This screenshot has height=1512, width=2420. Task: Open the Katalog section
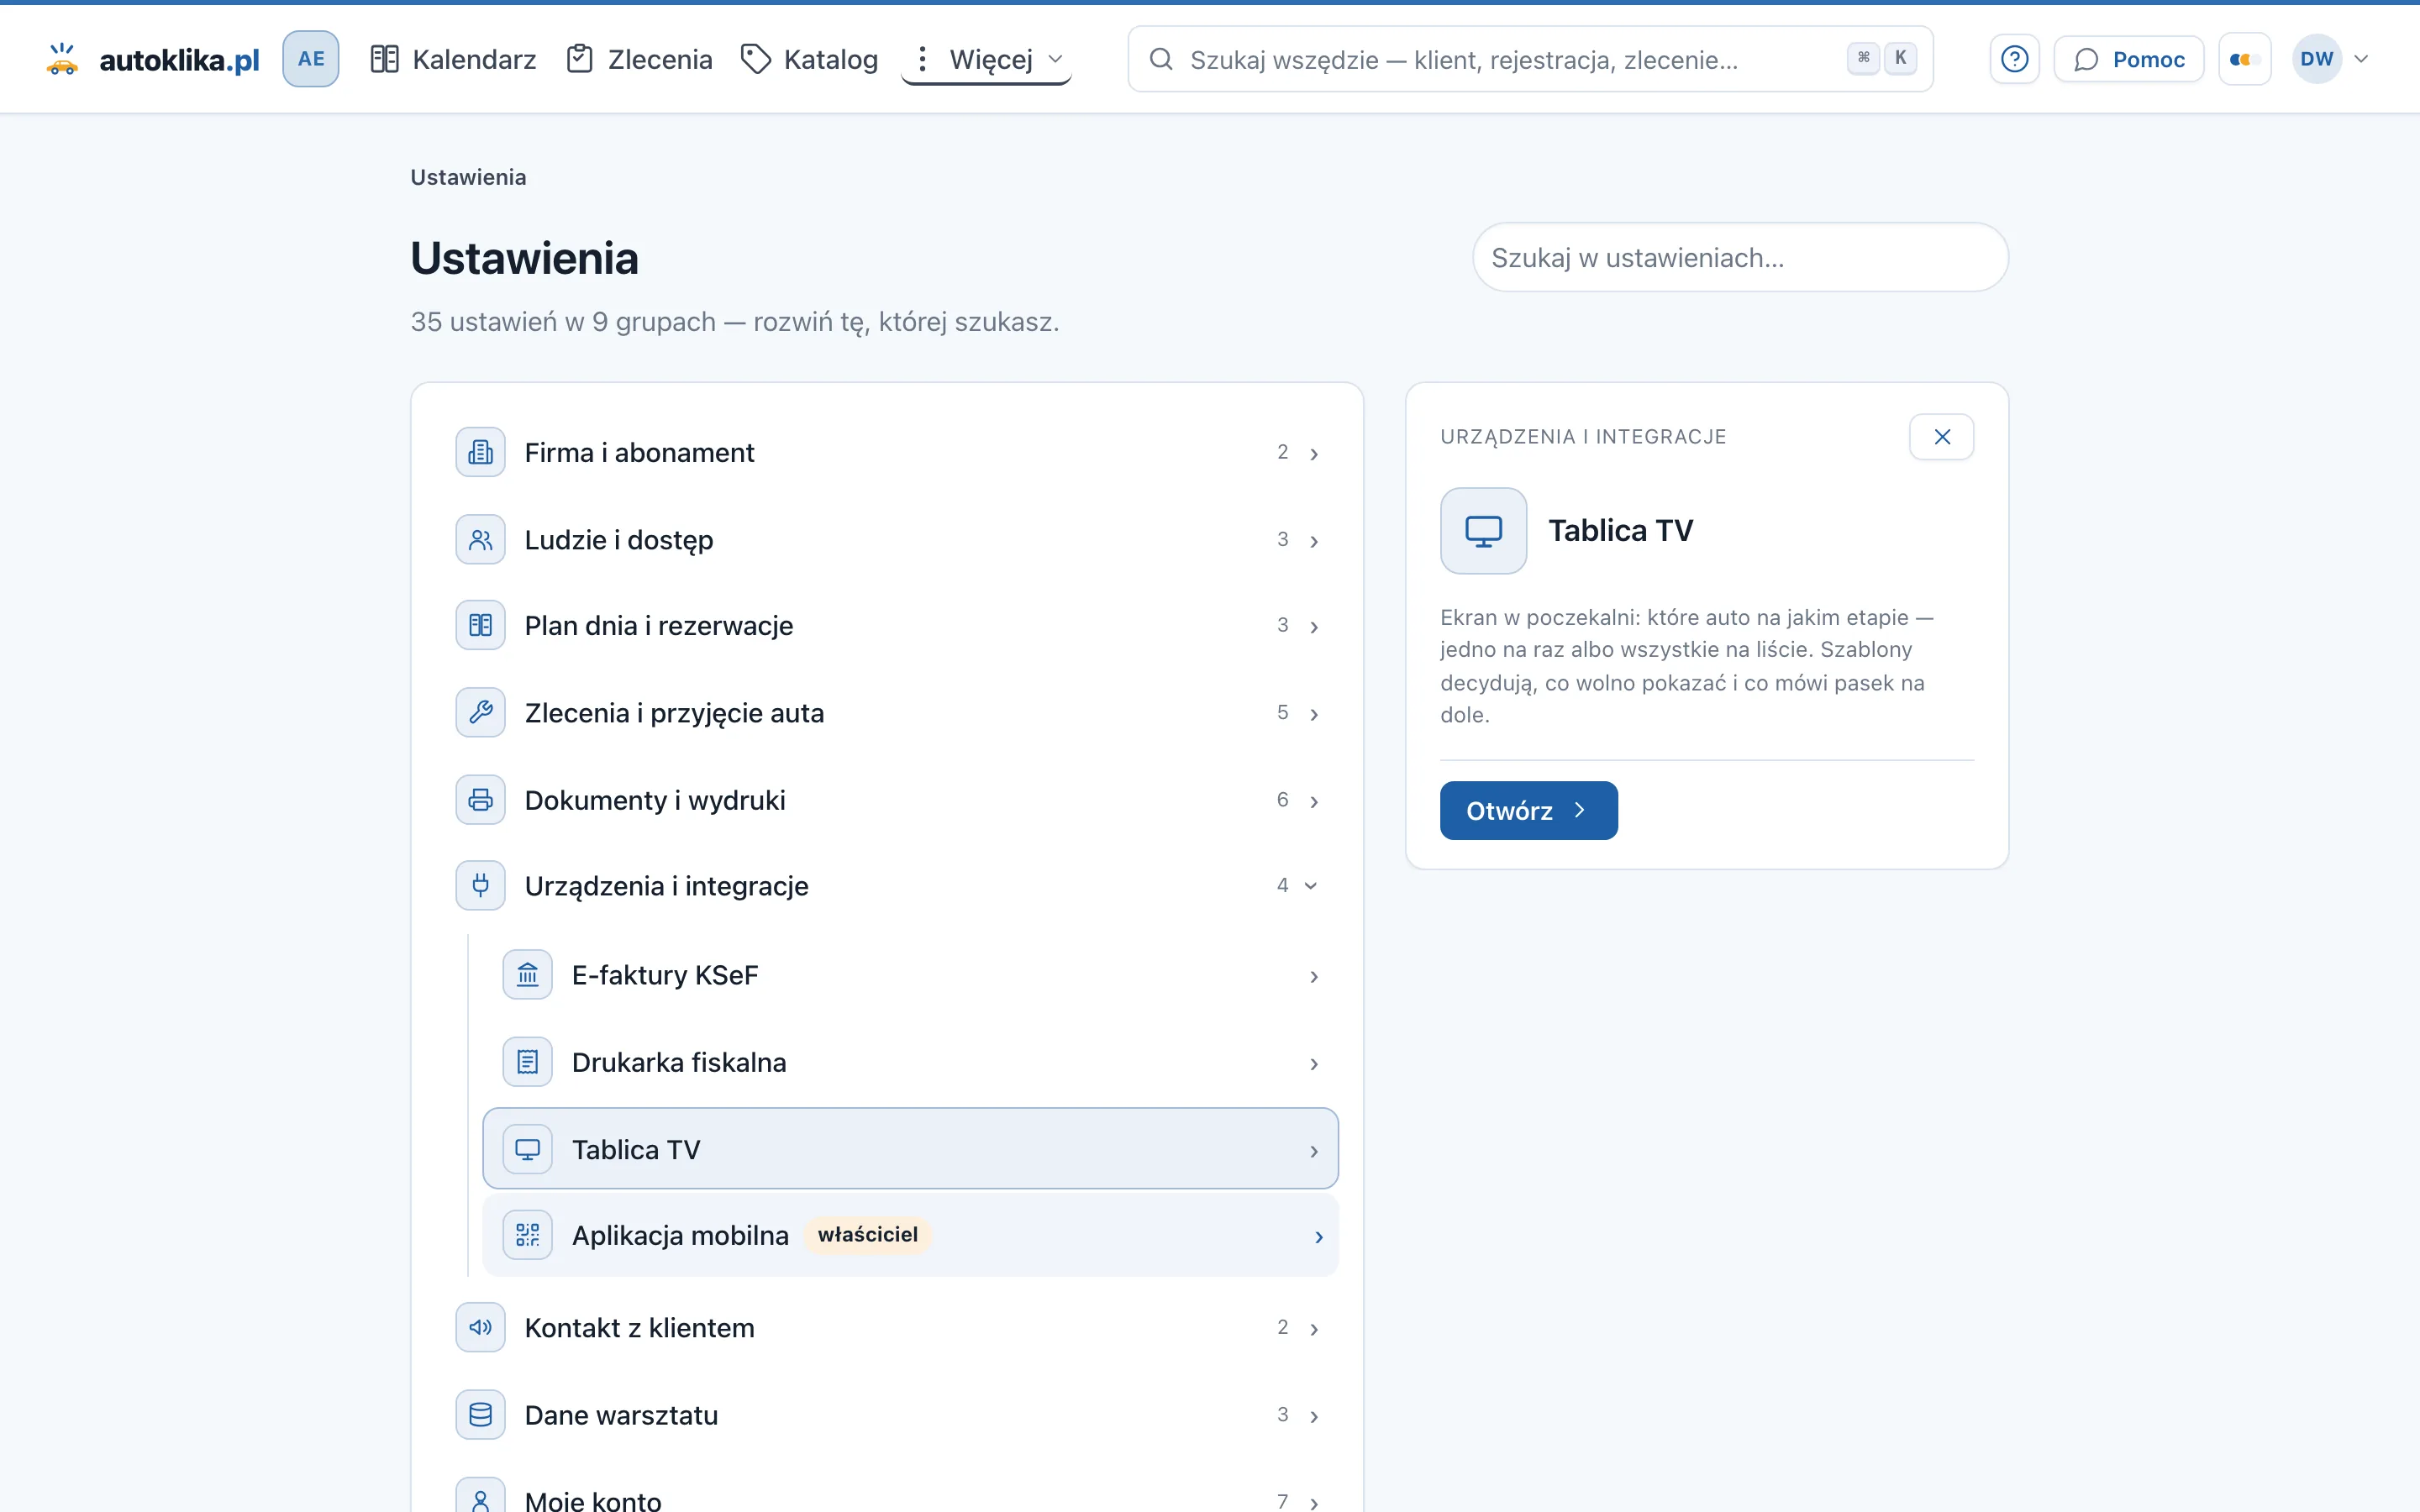pos(809,59)
